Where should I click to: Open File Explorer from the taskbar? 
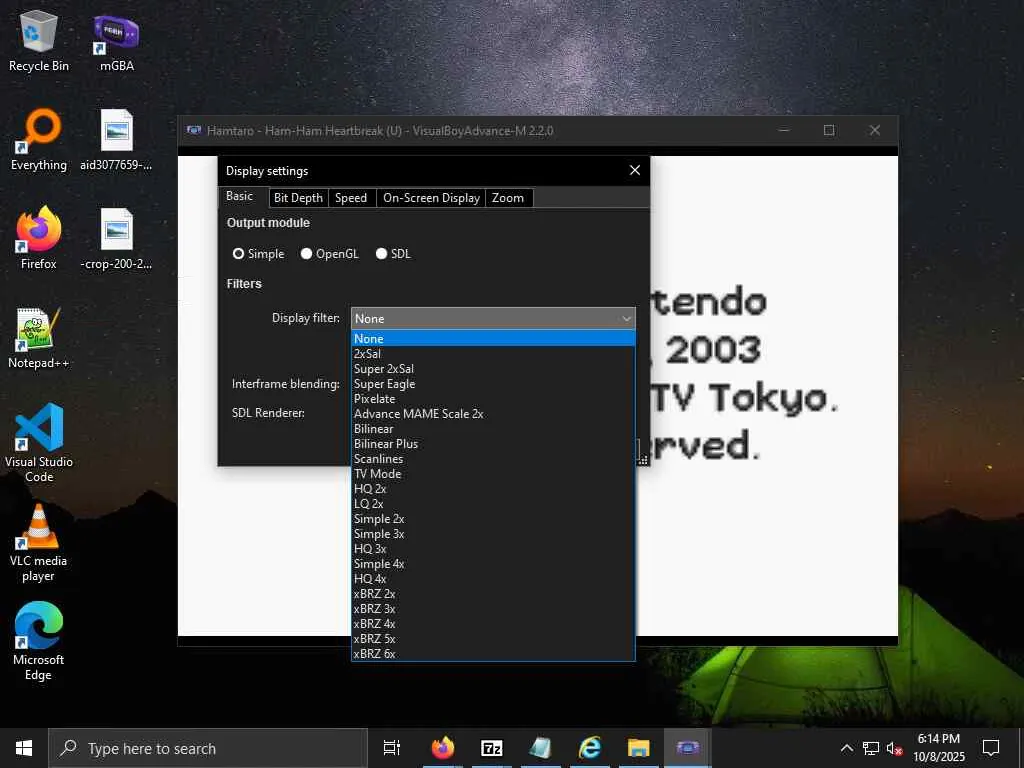(639, 748)
